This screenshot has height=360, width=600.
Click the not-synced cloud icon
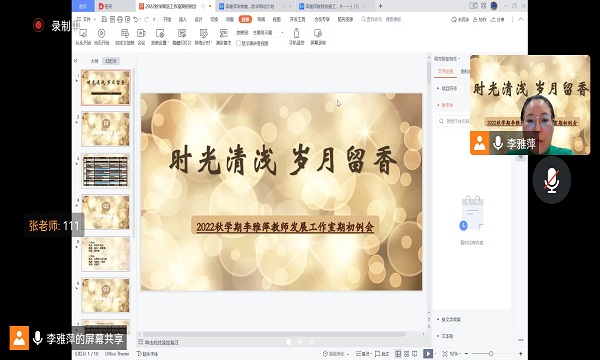(x=460, y=20)
